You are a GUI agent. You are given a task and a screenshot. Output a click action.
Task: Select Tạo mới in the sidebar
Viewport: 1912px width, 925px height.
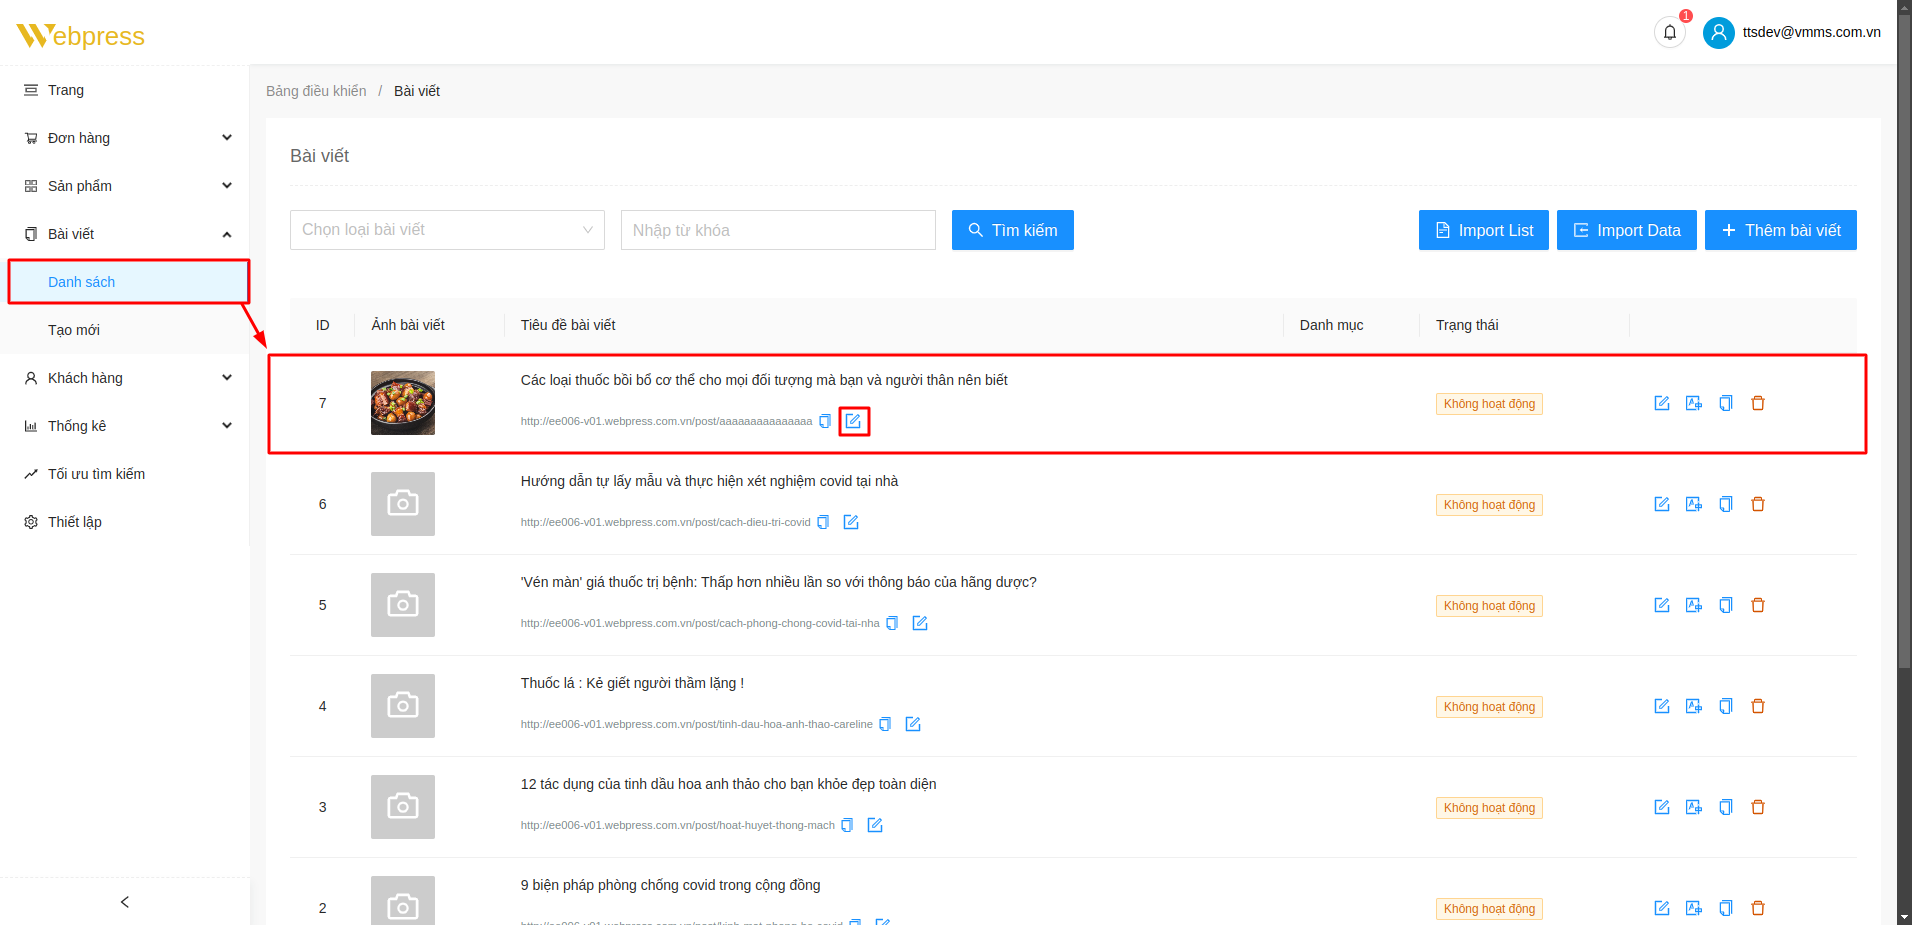pos(74,330)
